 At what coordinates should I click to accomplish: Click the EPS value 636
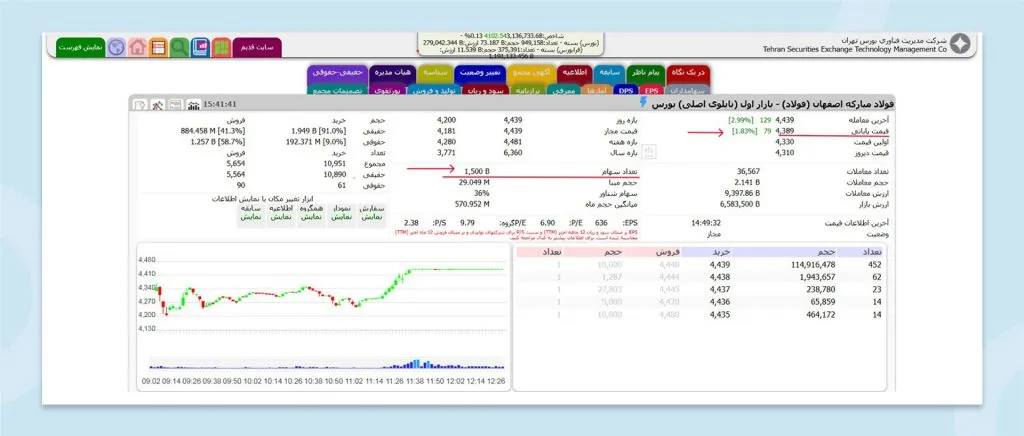click(x=601, y=223)
